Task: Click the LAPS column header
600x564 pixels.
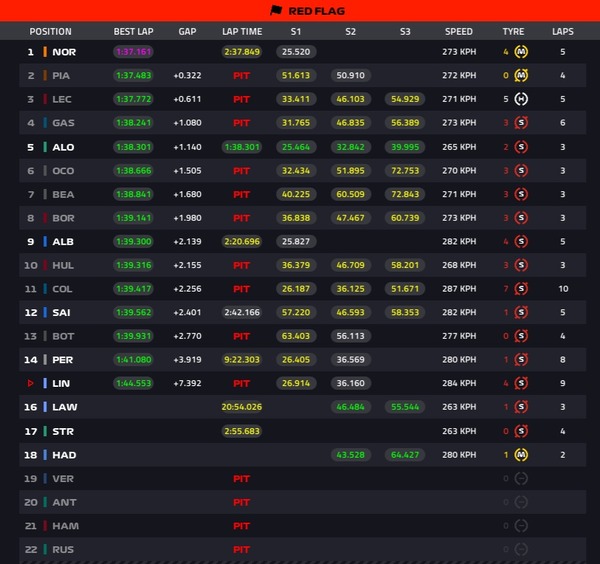Action: coord(563,32)
